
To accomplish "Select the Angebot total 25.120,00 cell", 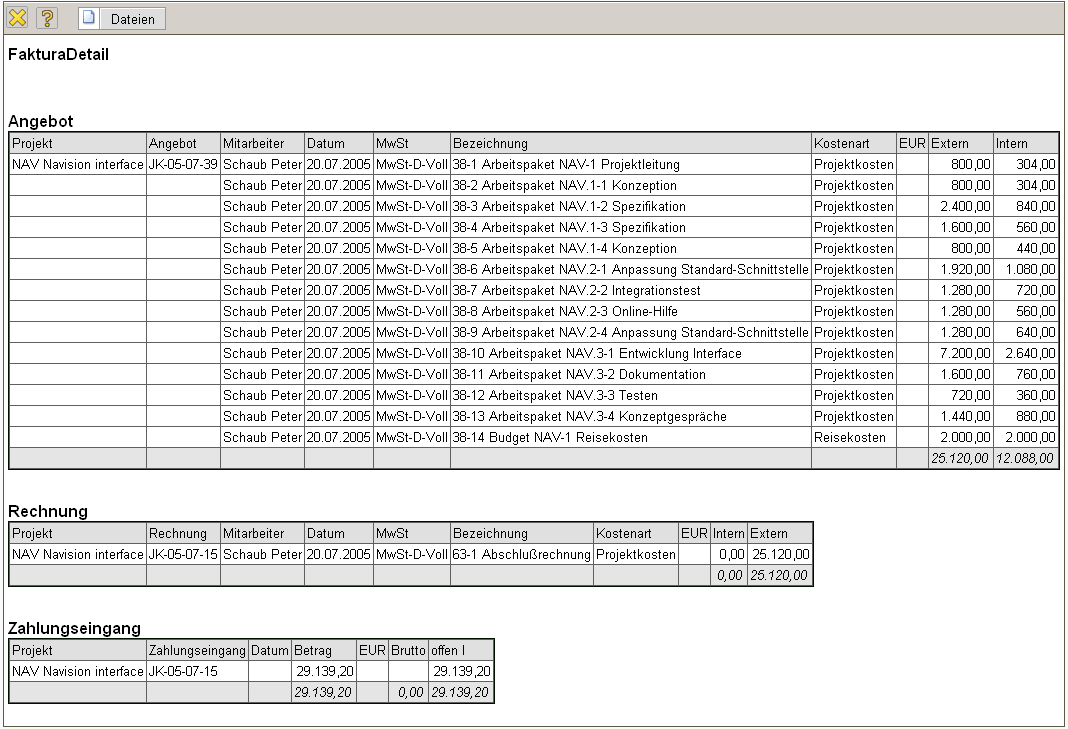I will point(959,458).
